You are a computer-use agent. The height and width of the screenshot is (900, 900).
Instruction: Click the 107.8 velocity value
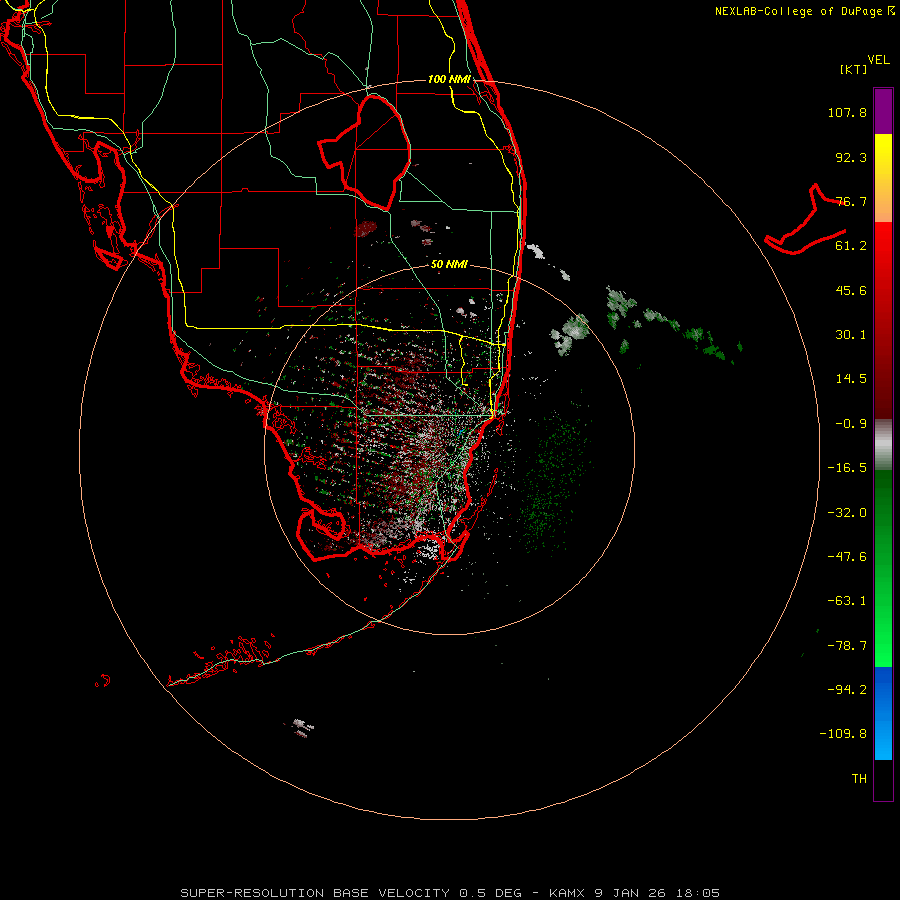[x=847, y=112]
